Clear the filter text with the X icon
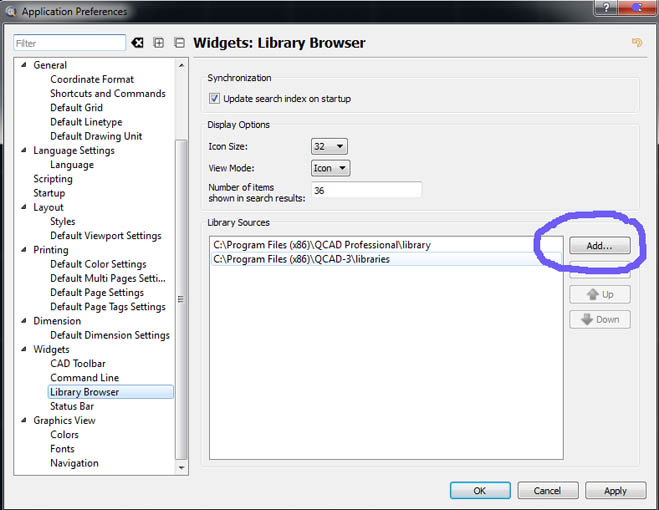 [137, 43]
